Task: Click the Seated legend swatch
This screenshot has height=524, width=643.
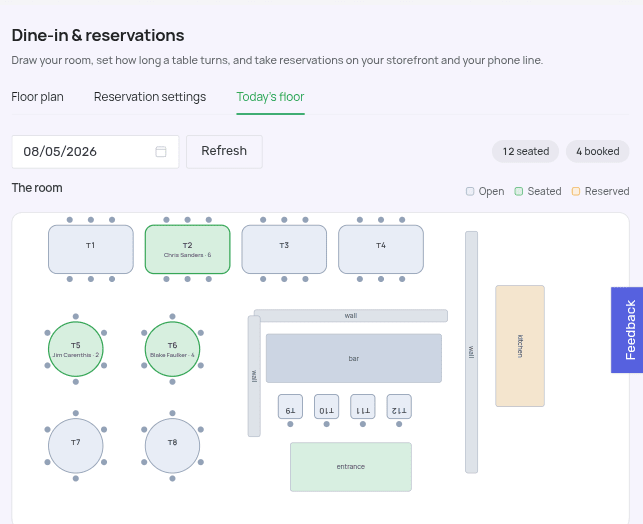Action: tap(519, 191)
